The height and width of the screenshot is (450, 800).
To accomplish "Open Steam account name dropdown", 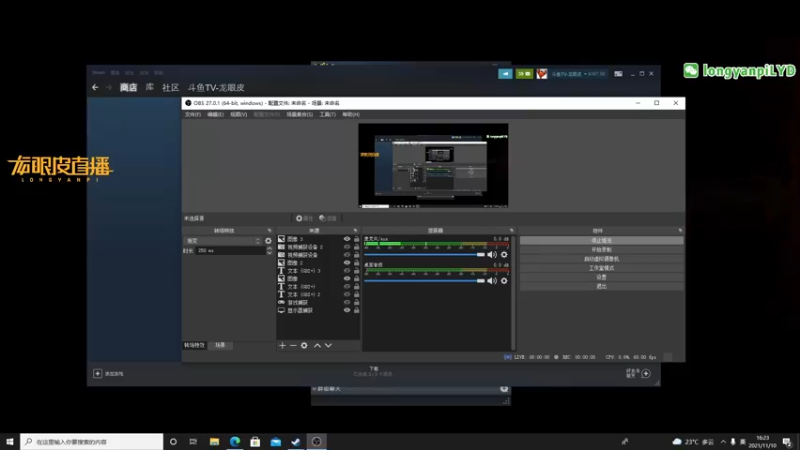I will 579,74.
